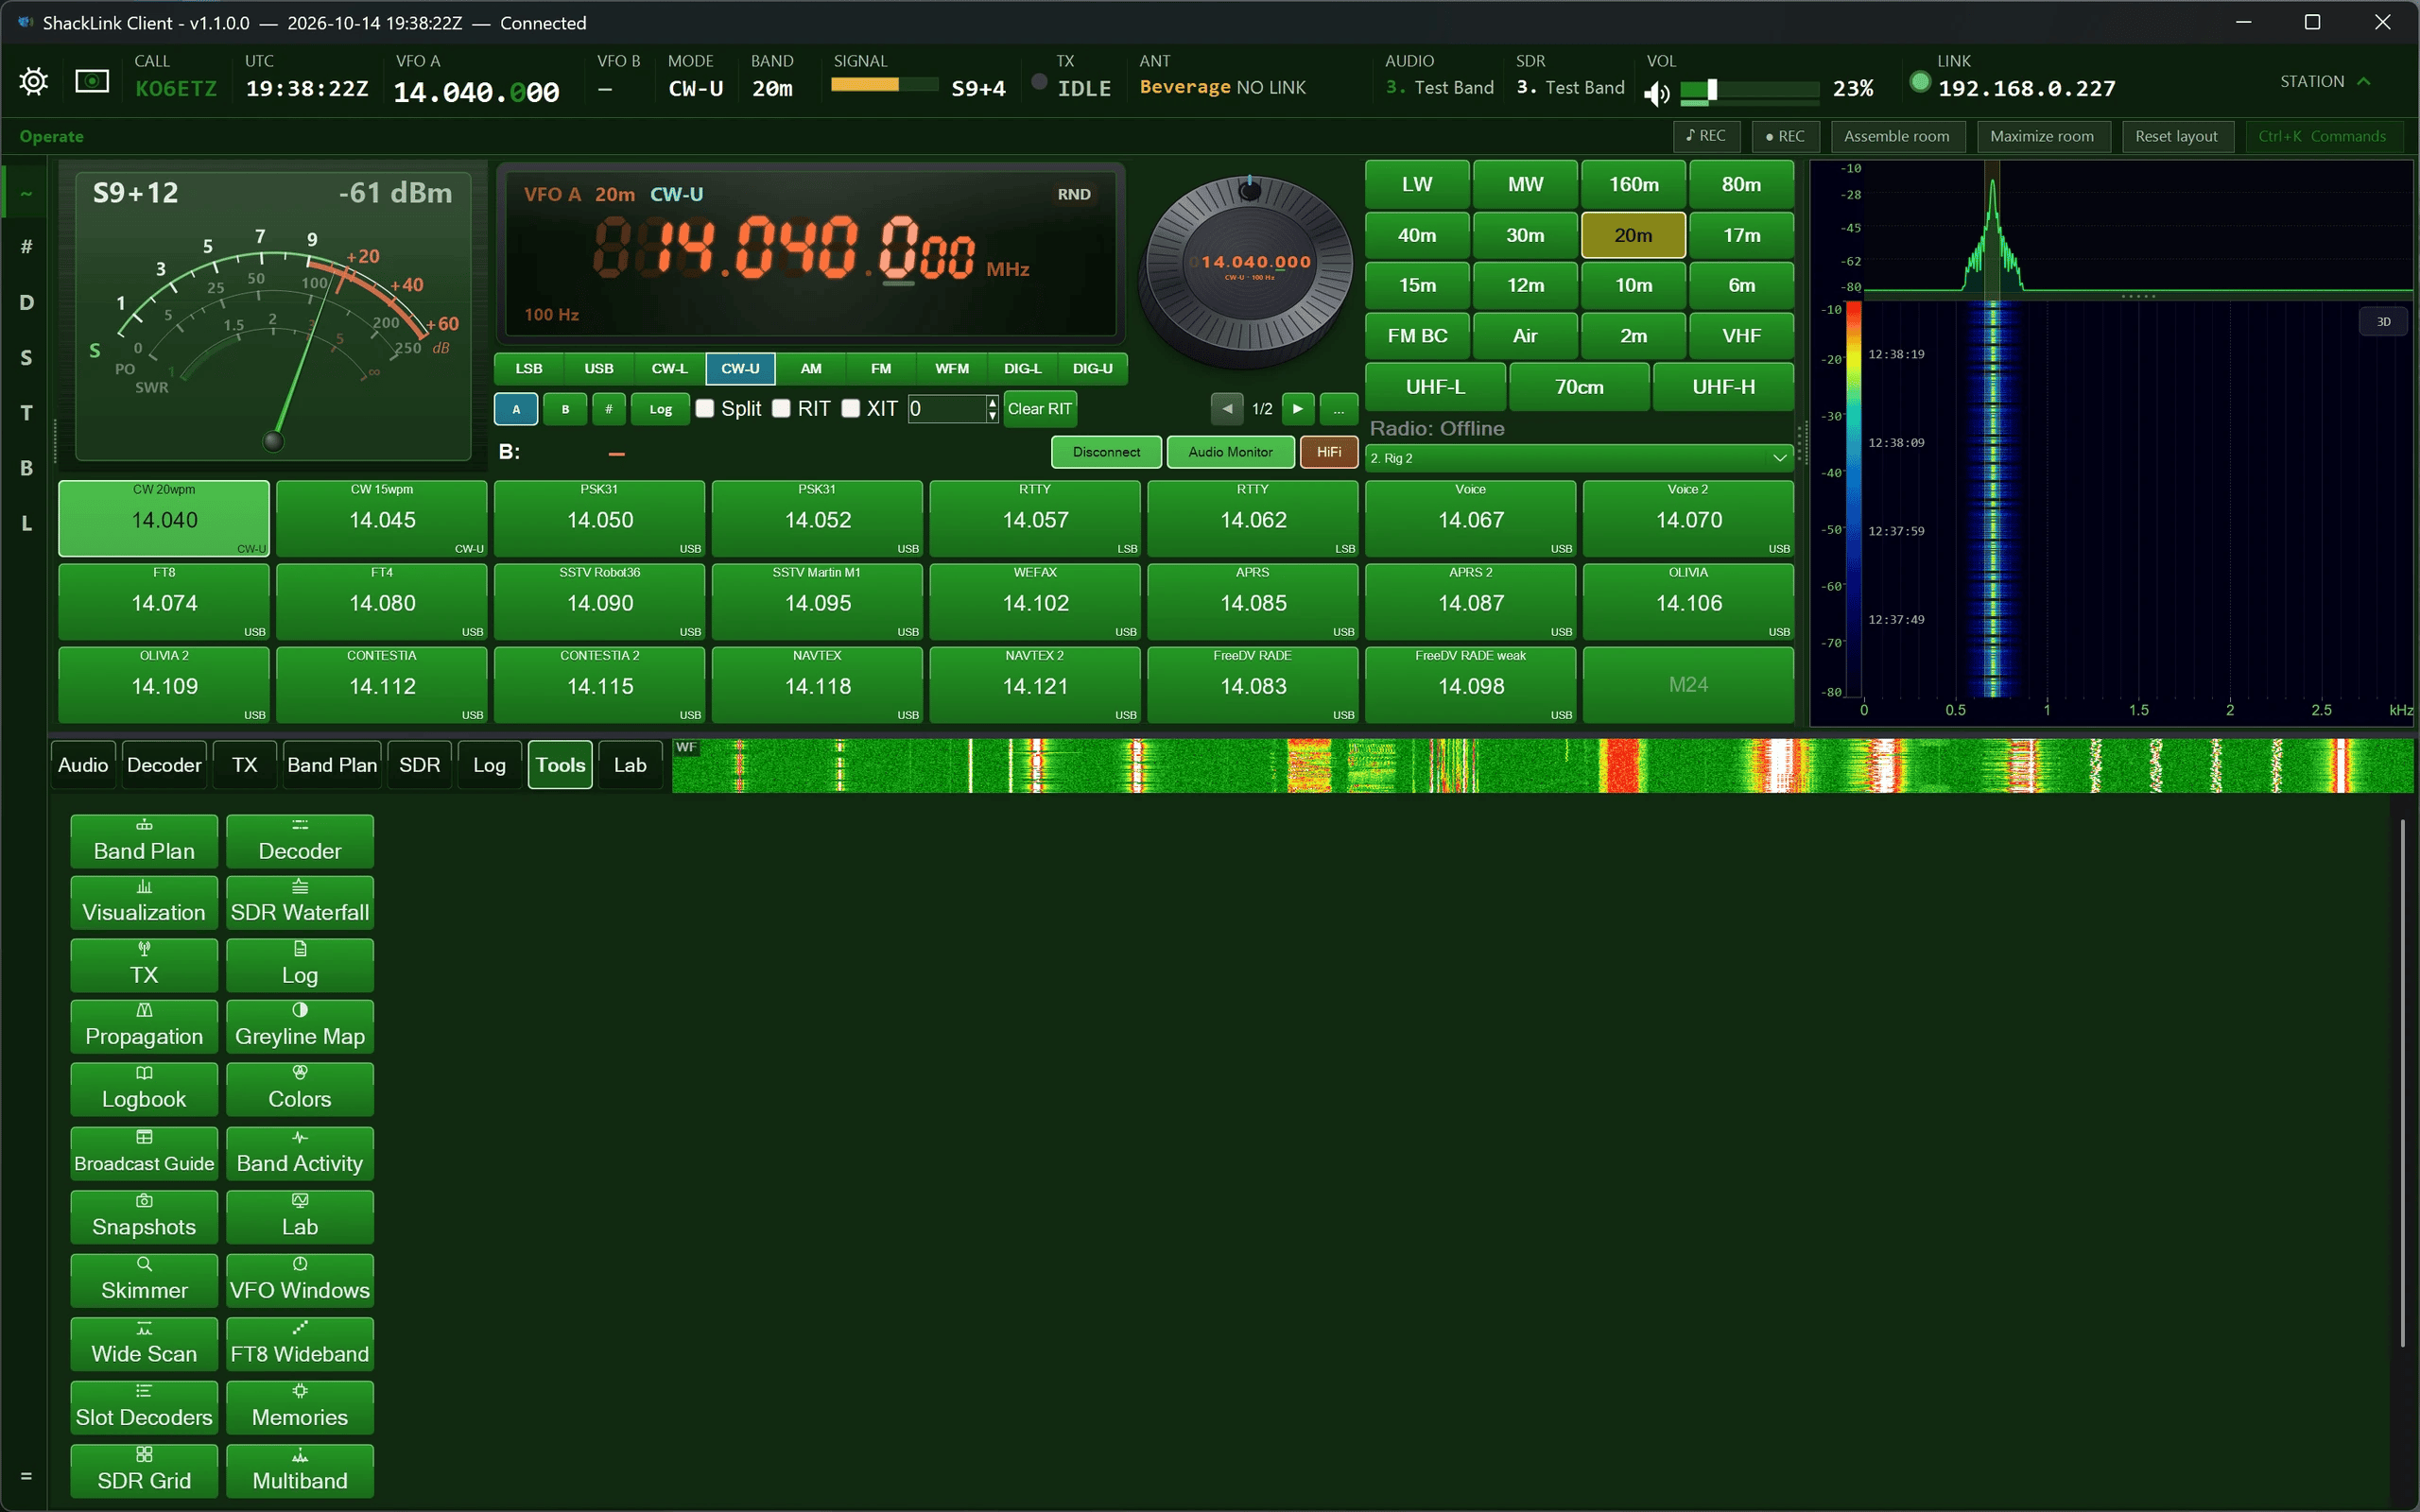Enable the Split checkbox
The height and width of the screenshot is (1512, 2420).
(x=705, y=408)
